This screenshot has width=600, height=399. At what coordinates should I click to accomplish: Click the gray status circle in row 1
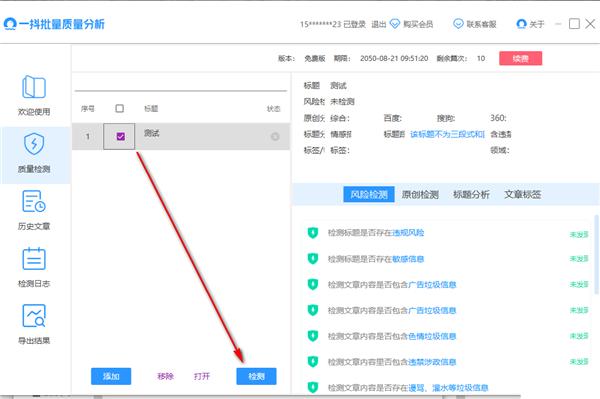coord(275,137)
